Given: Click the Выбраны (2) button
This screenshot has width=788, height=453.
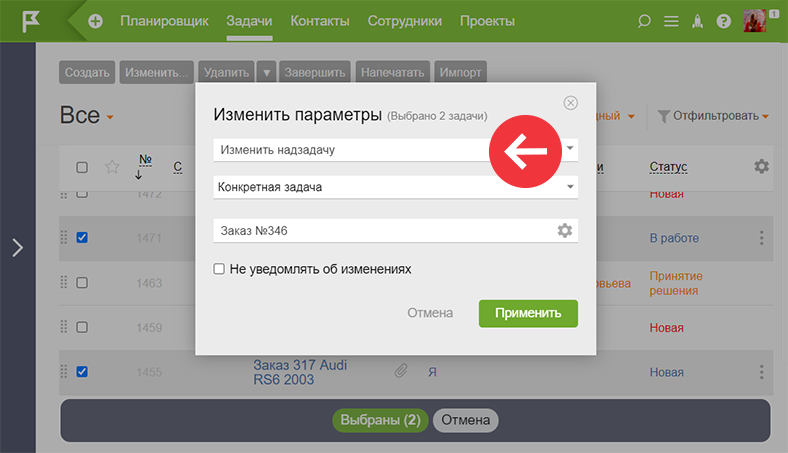Looking at the screenshot, I should tap(380, 420).
